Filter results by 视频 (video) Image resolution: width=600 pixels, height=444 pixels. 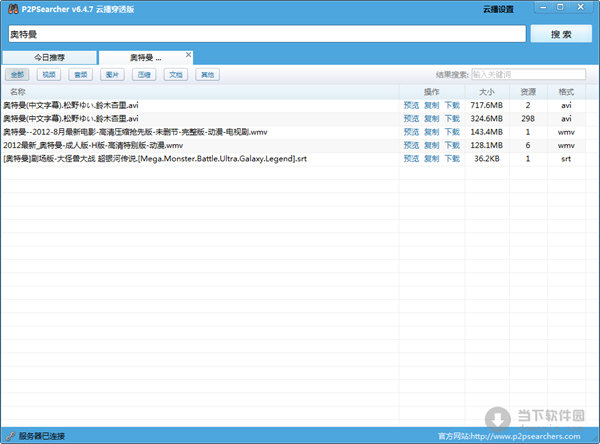(49, 74)
